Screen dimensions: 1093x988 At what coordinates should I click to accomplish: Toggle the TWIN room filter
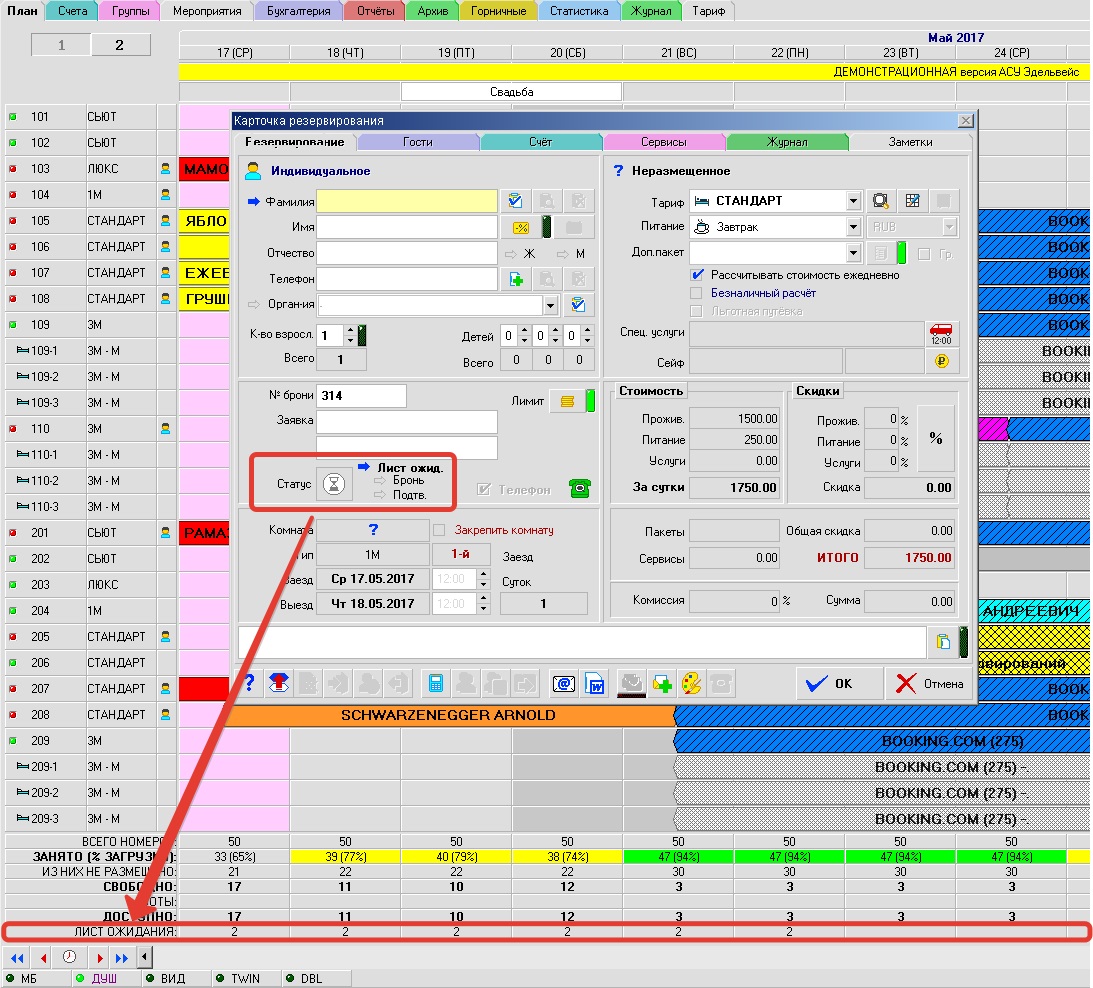tap(238, 978)
